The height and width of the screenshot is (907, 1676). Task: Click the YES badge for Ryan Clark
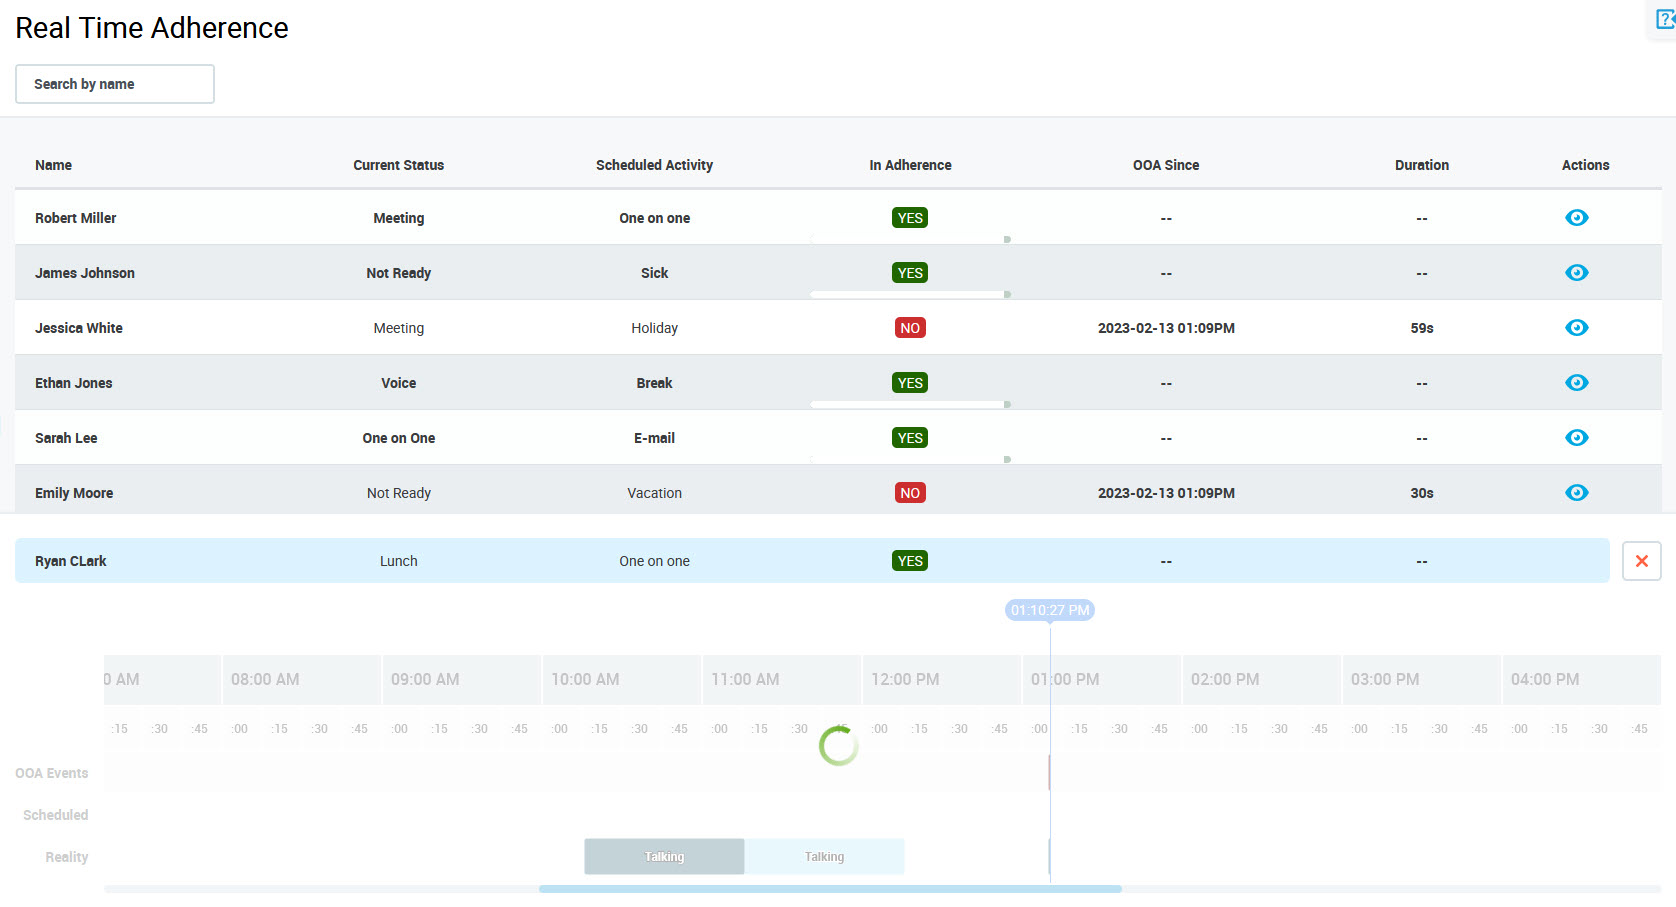tap(910, 561)
